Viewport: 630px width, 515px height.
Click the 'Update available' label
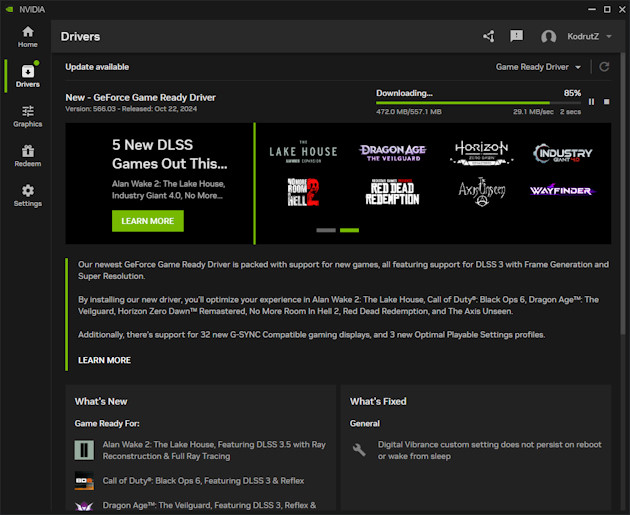click(97, 67)
